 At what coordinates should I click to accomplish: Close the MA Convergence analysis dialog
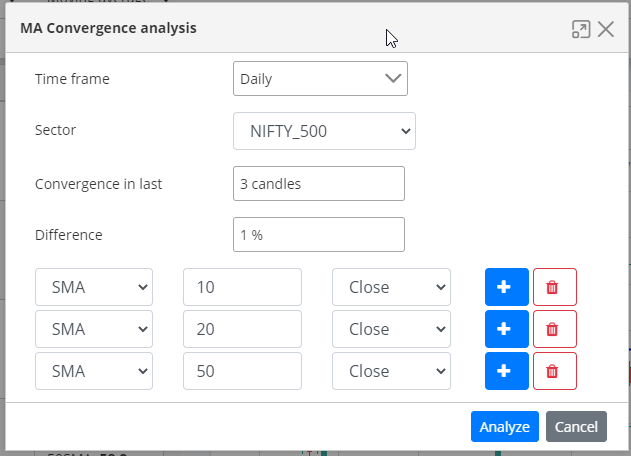coord(606,29)
